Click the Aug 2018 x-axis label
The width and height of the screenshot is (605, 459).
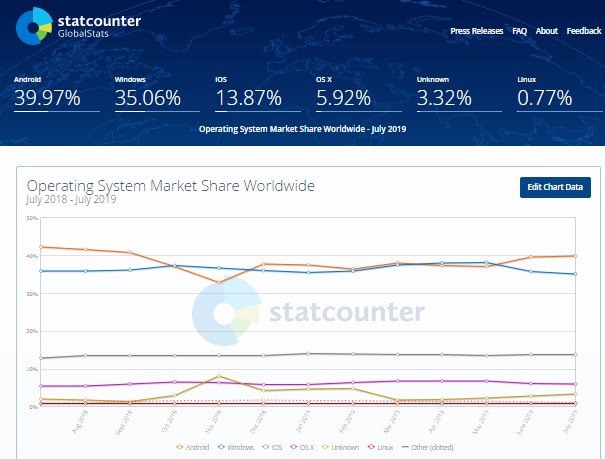(81, 422)
